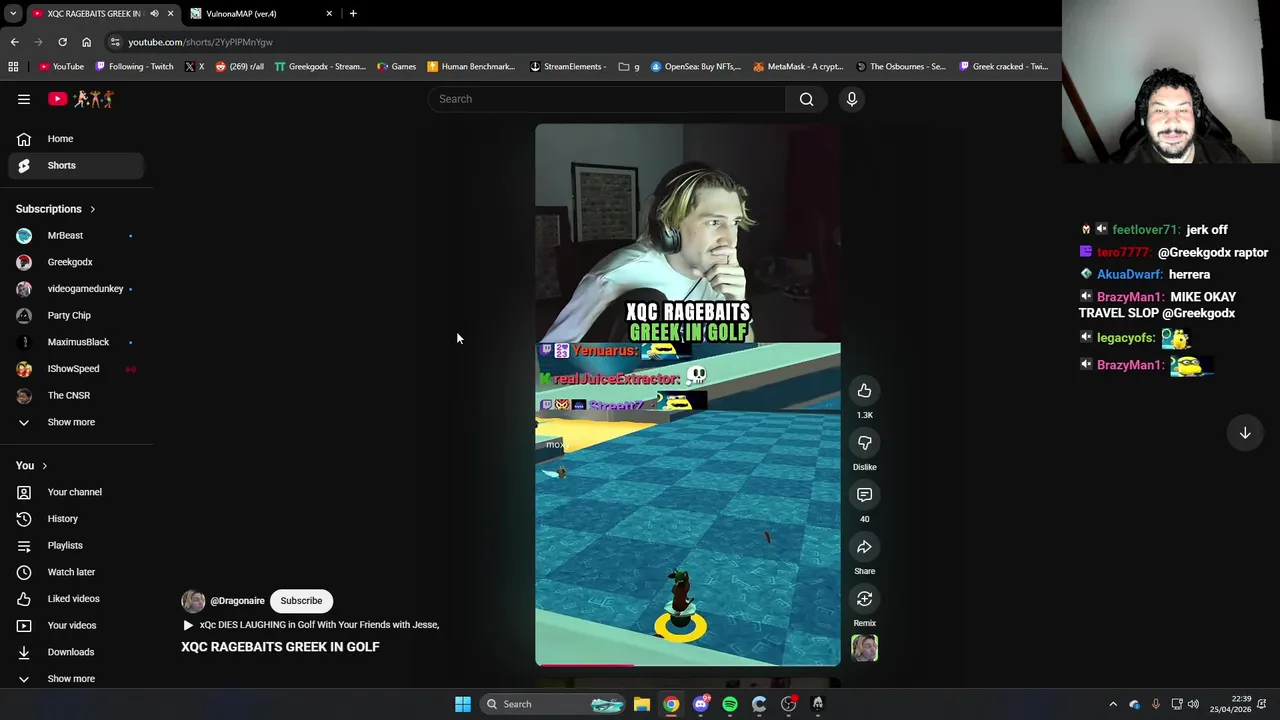
Task: Open the X bookmark
Action: [x=195, y=67]
